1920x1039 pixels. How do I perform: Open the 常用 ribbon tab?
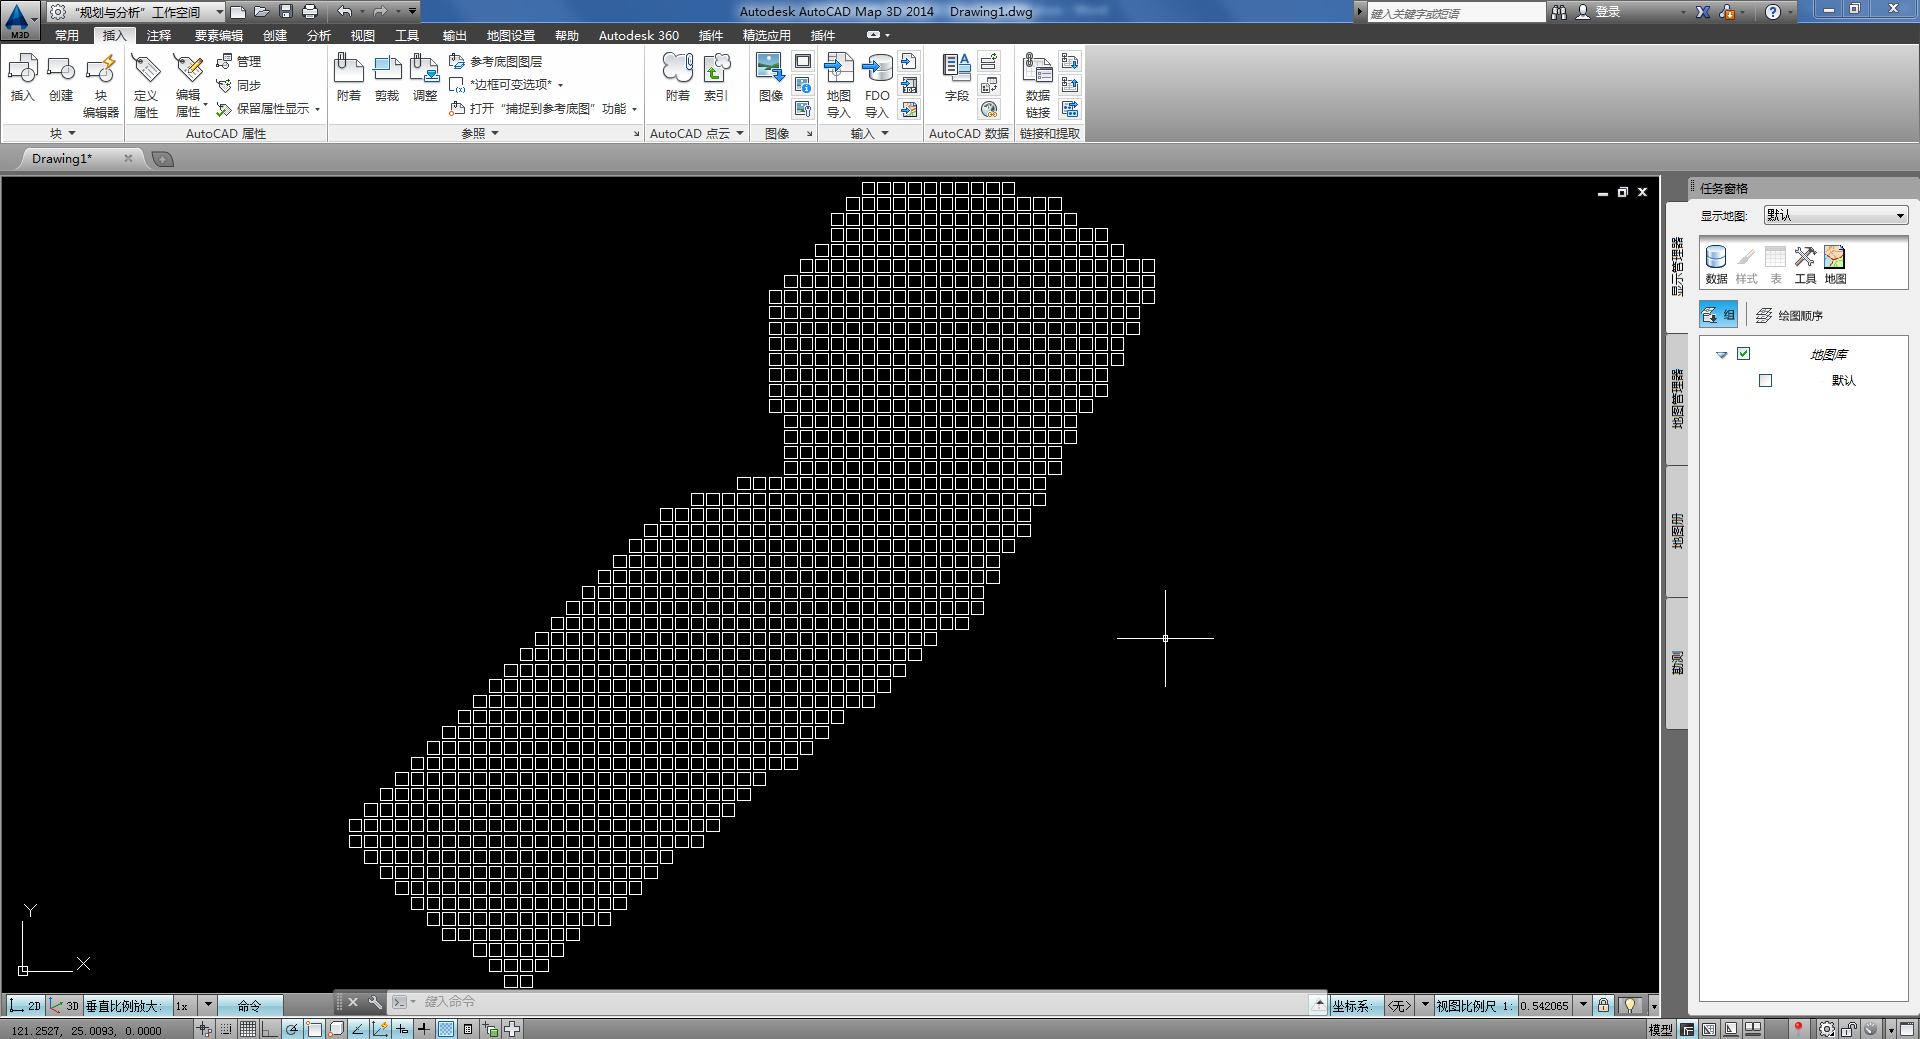67,35
